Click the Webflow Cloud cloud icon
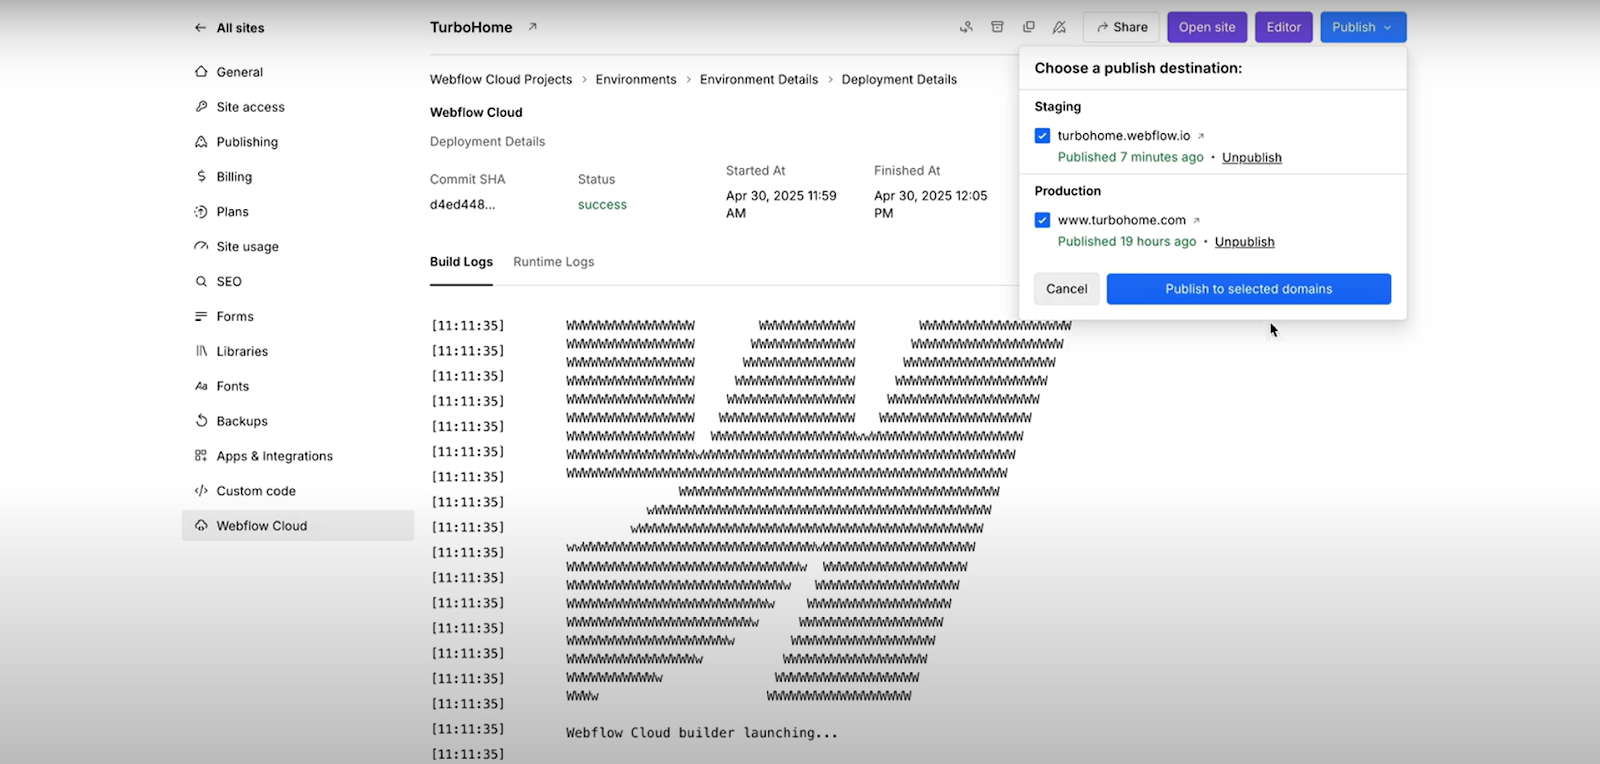Screen dimensions: 1600x764 (201, 526)
